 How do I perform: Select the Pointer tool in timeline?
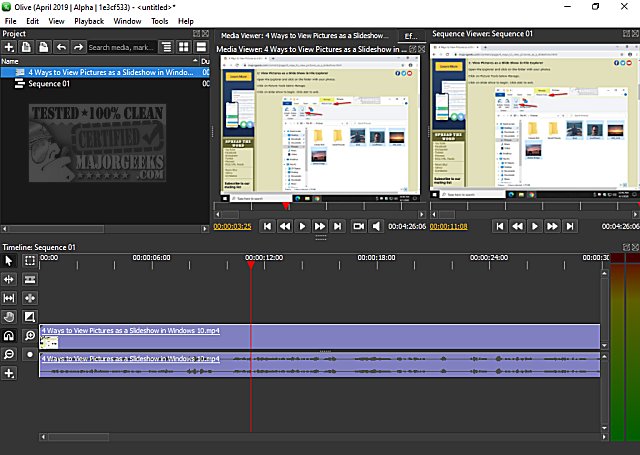(x=9, y=261)
